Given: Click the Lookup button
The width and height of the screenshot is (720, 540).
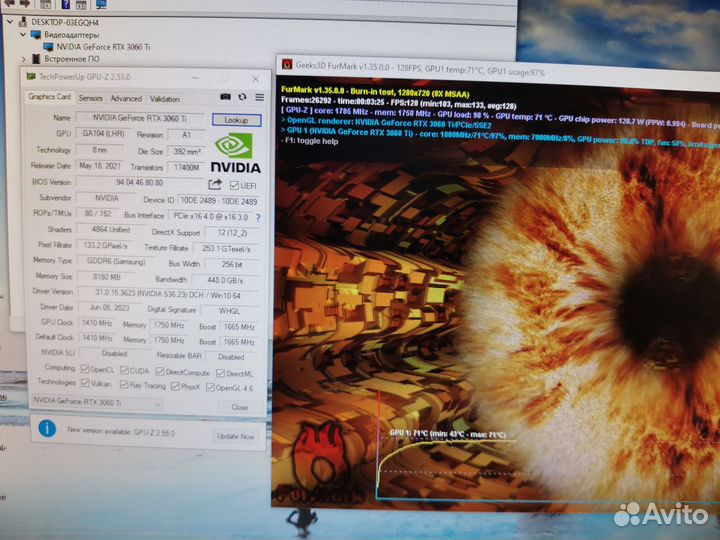Looking at the screenshot, I should pyautogui.click(x=236, y=119).
